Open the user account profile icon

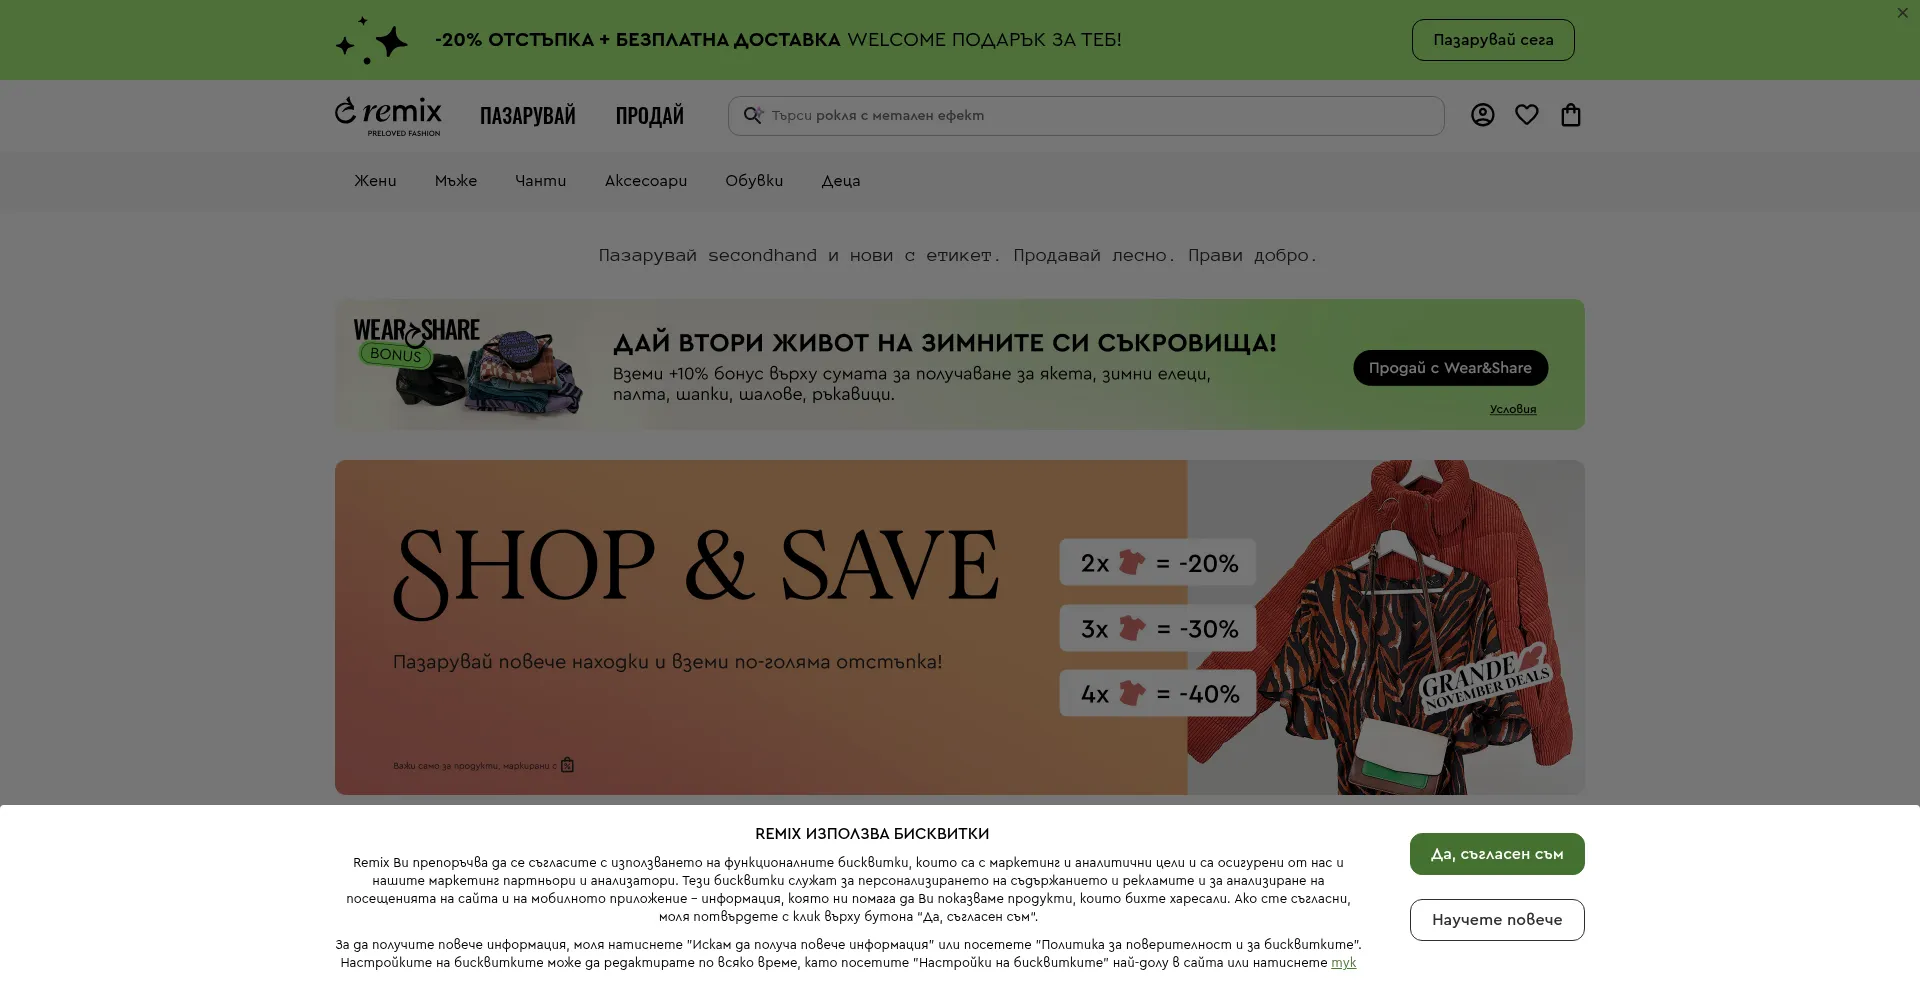pyautogui.click(x=1482, y=115)
